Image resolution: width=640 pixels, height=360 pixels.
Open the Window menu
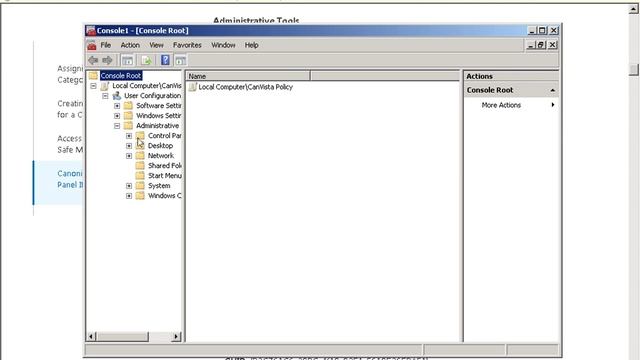(x=223, y=45)
